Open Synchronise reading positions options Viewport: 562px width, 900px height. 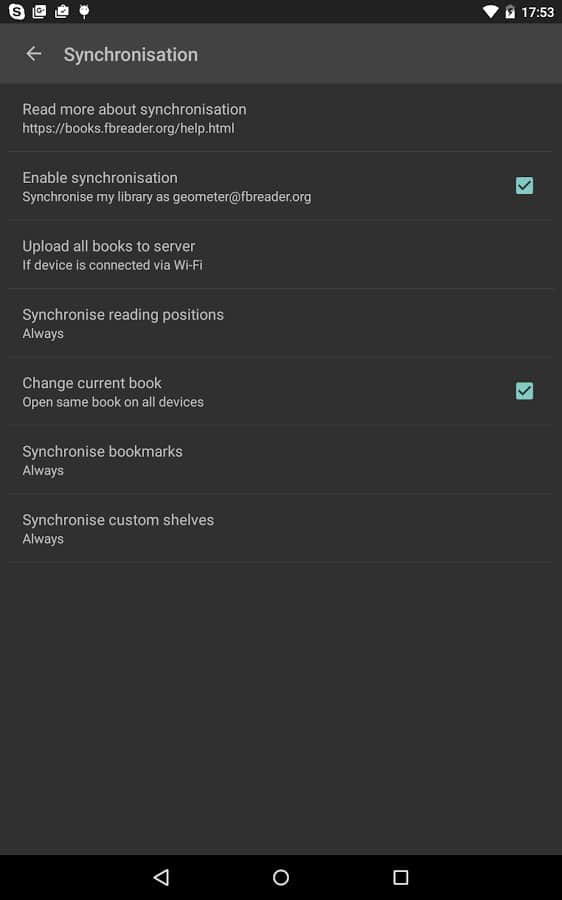[281, 323]
